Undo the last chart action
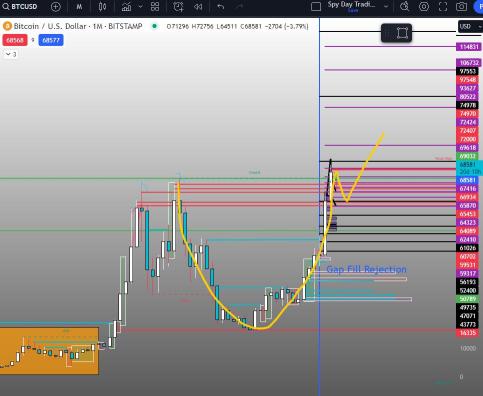The image size is (483, 396). tap(221, 7)
